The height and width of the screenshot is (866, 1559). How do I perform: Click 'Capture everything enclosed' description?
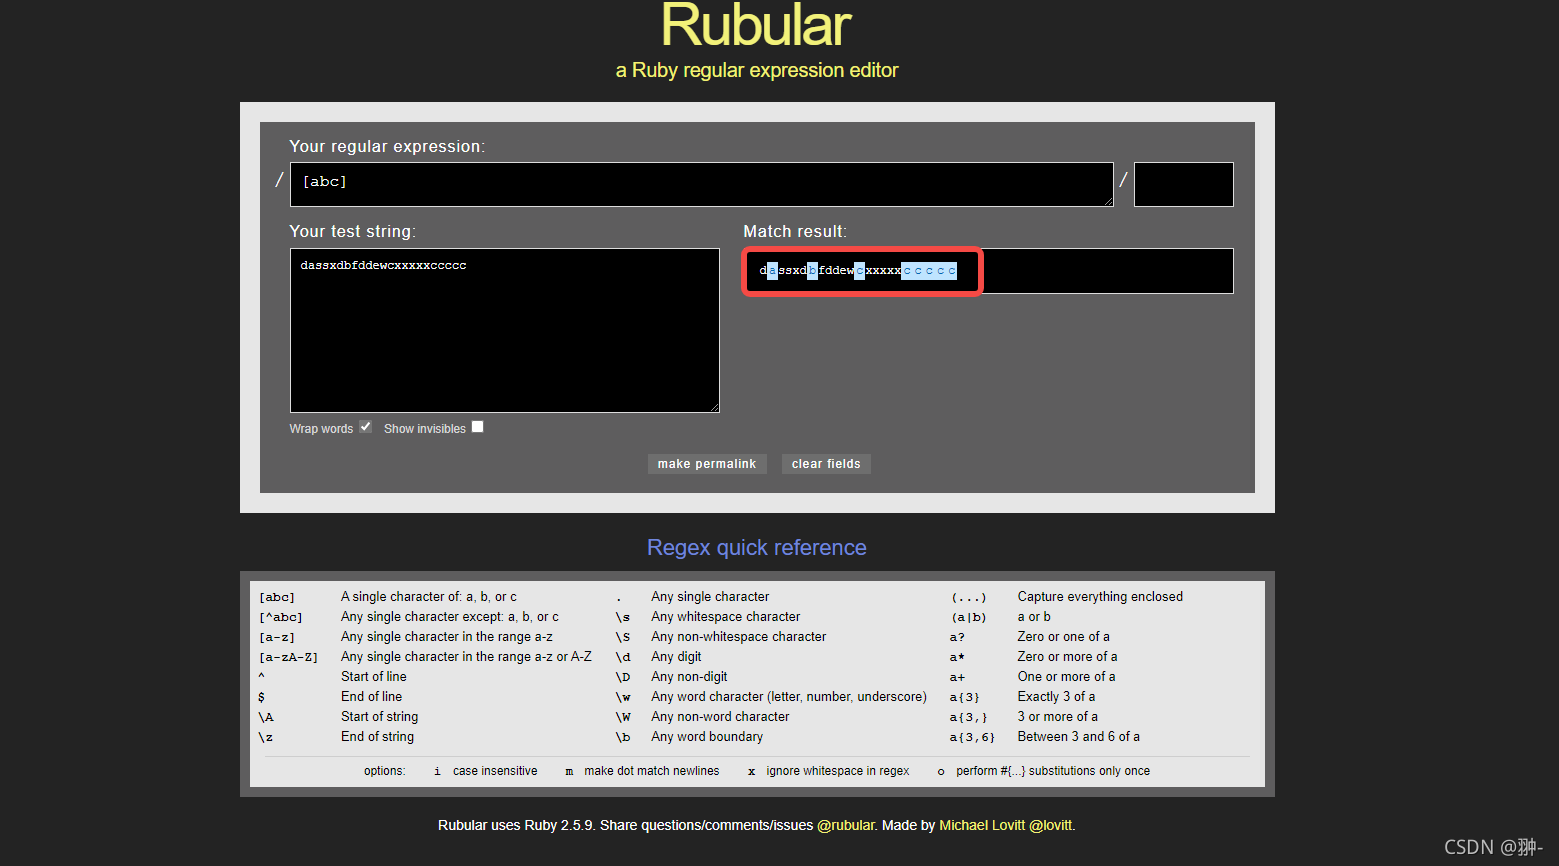point(1100,597)
